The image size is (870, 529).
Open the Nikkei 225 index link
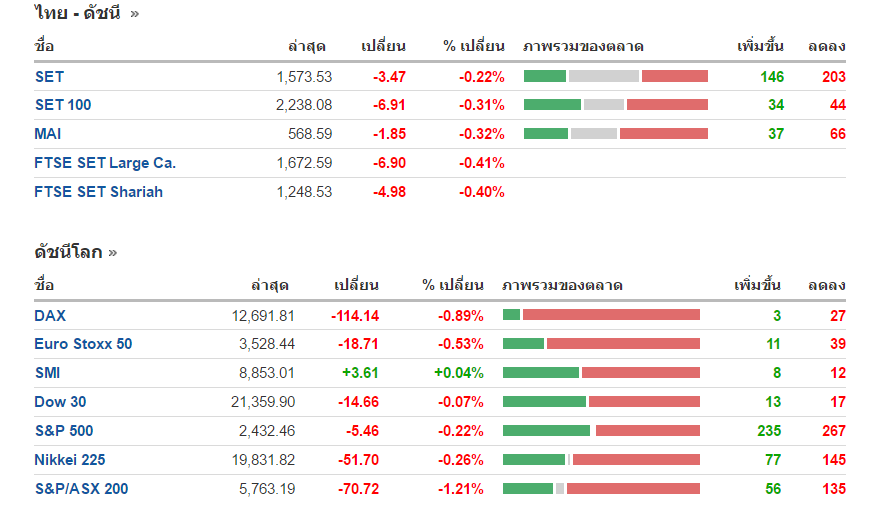(x=69, y=460)
